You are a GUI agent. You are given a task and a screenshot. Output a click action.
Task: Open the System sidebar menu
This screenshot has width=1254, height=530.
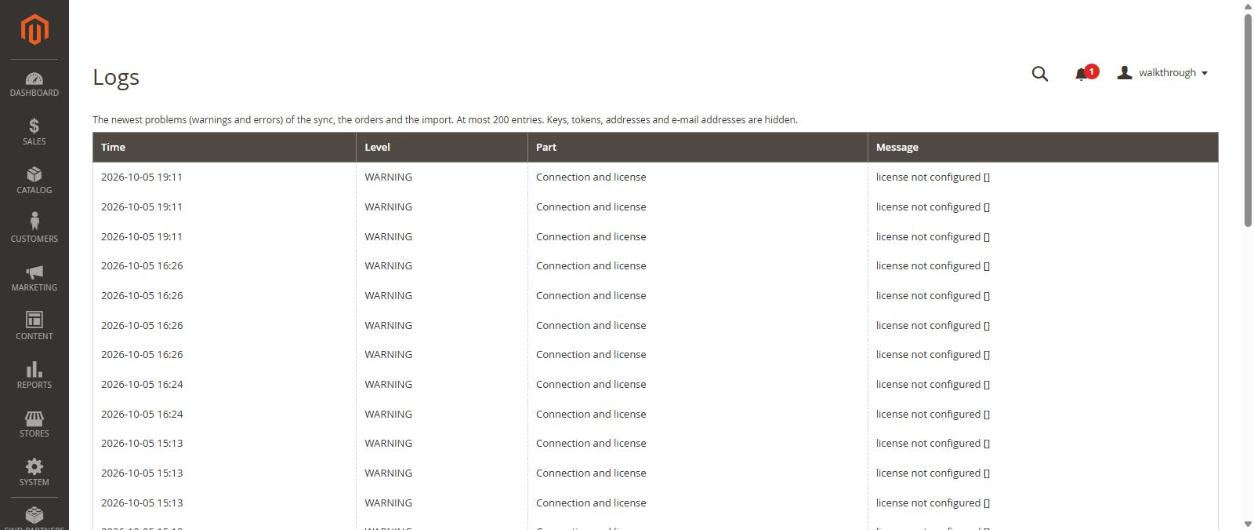[34, 473]
